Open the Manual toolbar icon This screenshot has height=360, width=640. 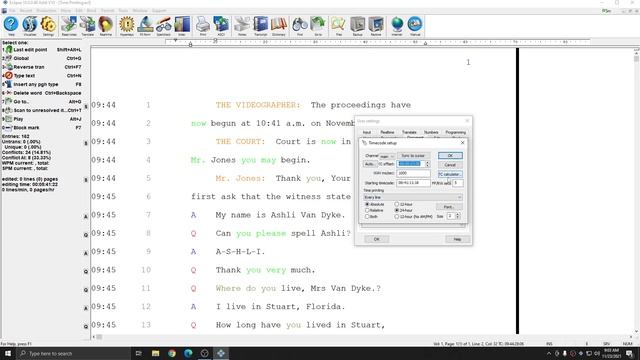(x=415, y=25)
